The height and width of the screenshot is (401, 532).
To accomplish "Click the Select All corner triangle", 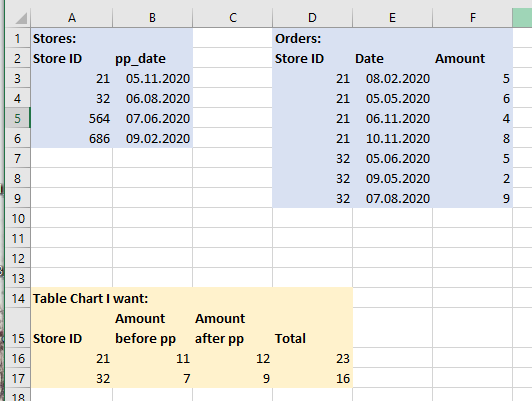I will [x=21, y=18].
